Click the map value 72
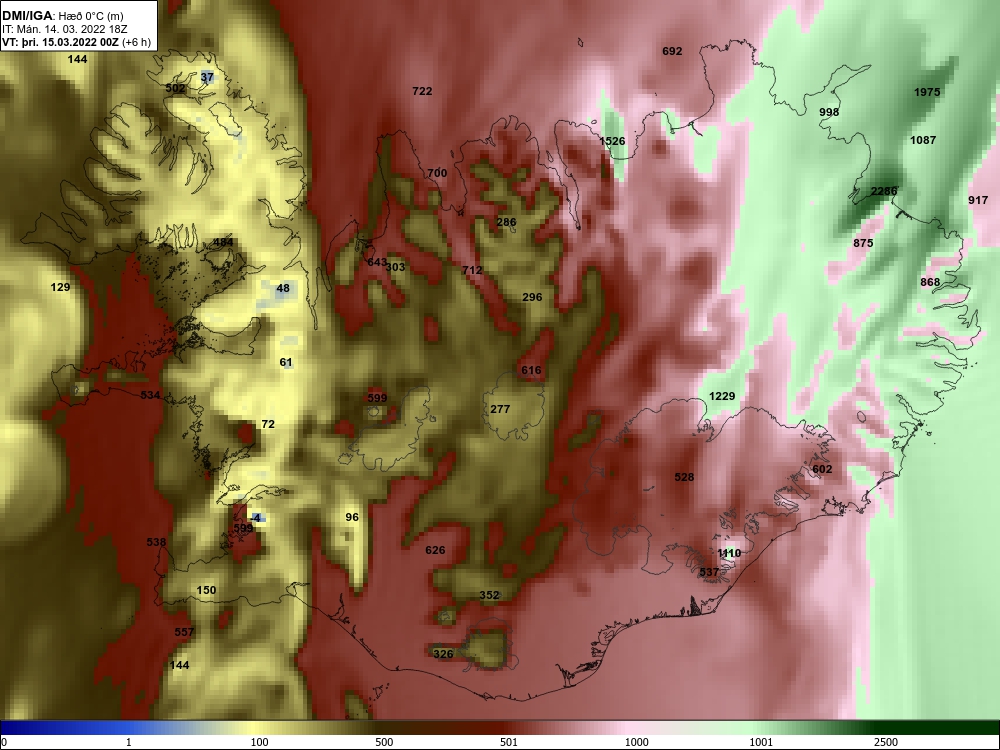1000x750 pixels. click(x=268, y=424)
